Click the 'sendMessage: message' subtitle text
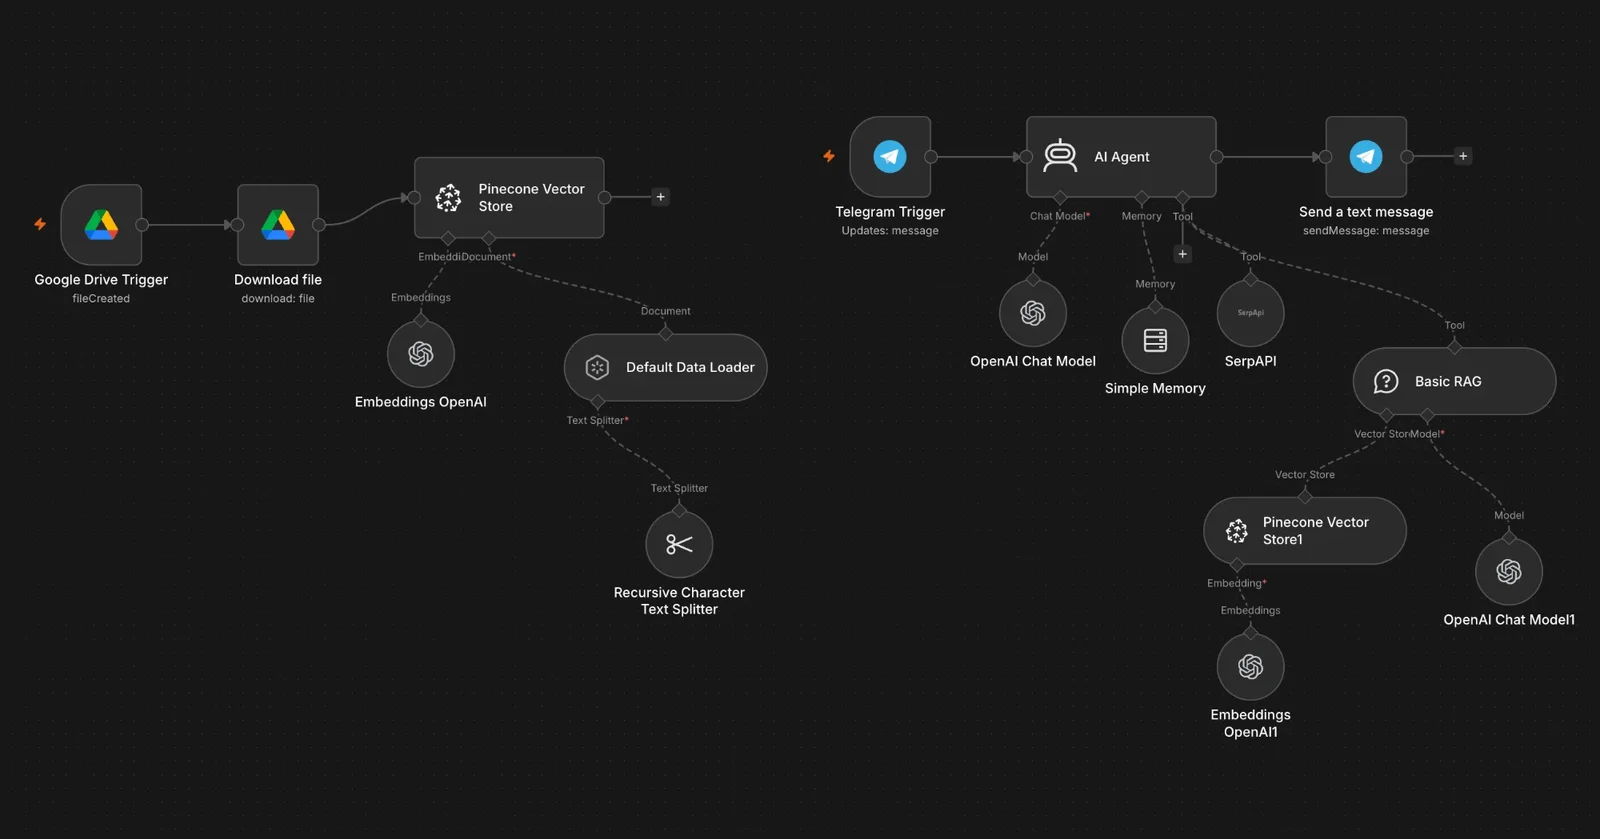 1366,231
